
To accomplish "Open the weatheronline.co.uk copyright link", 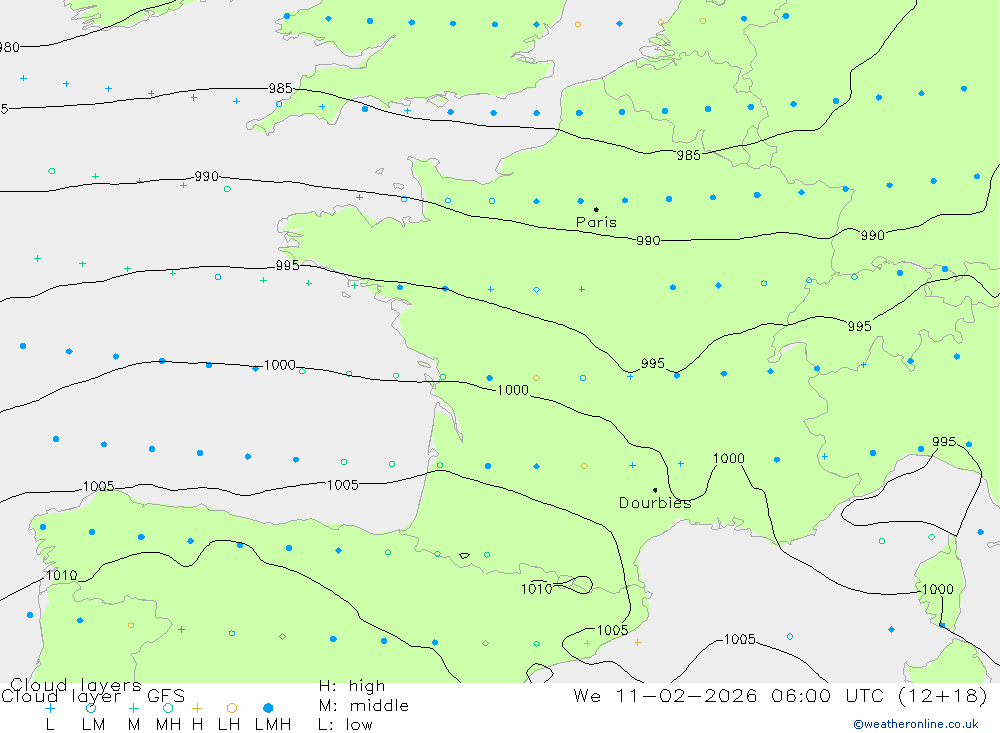I will (916, 724).
